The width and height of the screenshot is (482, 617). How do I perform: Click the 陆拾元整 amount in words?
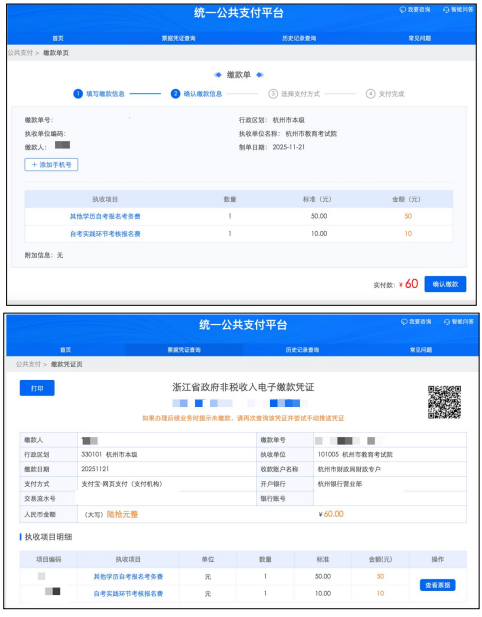coord(122,514)
